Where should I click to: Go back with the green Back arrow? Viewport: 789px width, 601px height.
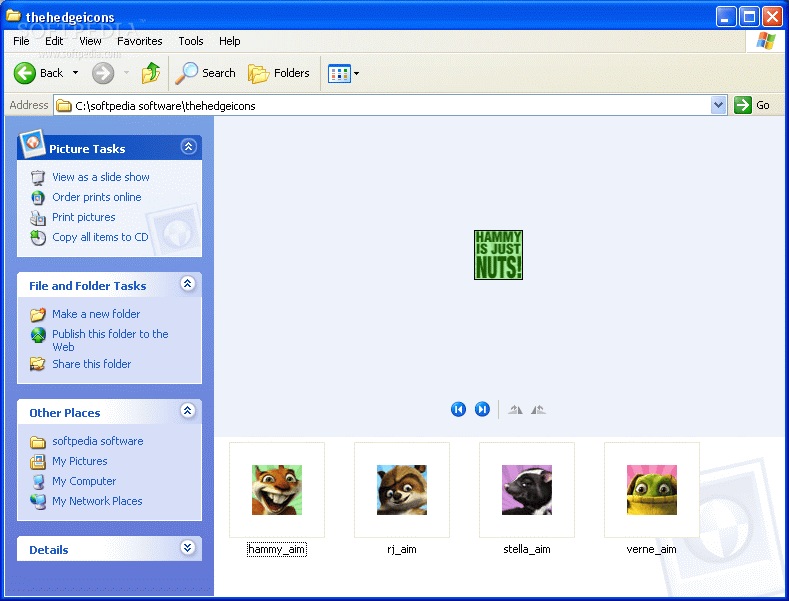pyautogui.click(x=38, y=73)
